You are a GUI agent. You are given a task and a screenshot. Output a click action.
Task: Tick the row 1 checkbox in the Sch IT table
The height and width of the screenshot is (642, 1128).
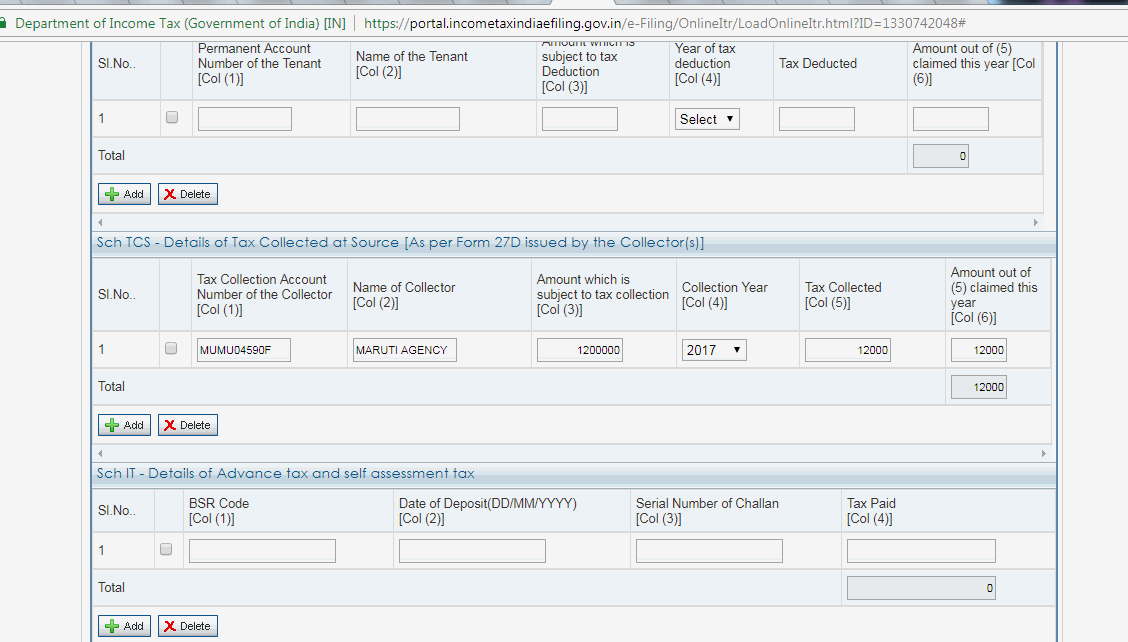point(167,549)
